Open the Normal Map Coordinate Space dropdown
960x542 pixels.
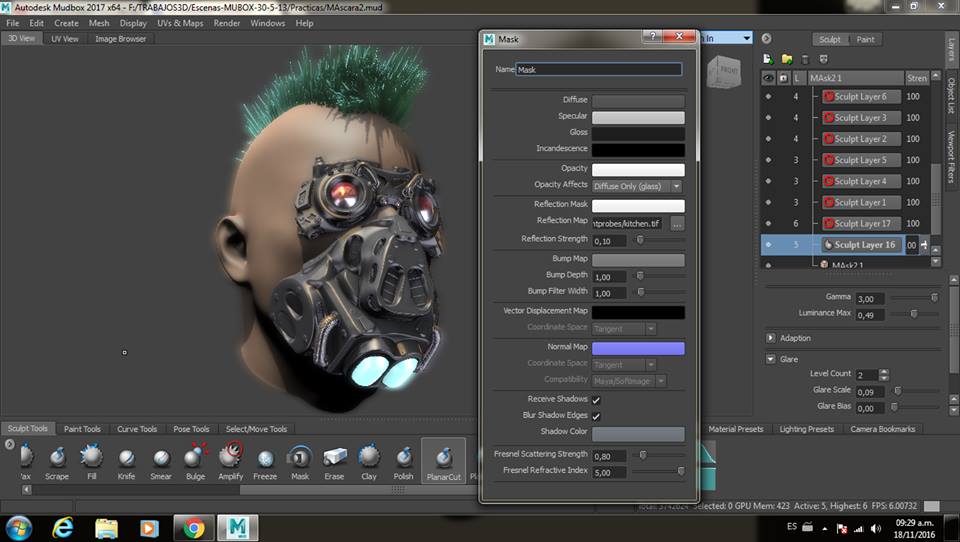point(624,365)
